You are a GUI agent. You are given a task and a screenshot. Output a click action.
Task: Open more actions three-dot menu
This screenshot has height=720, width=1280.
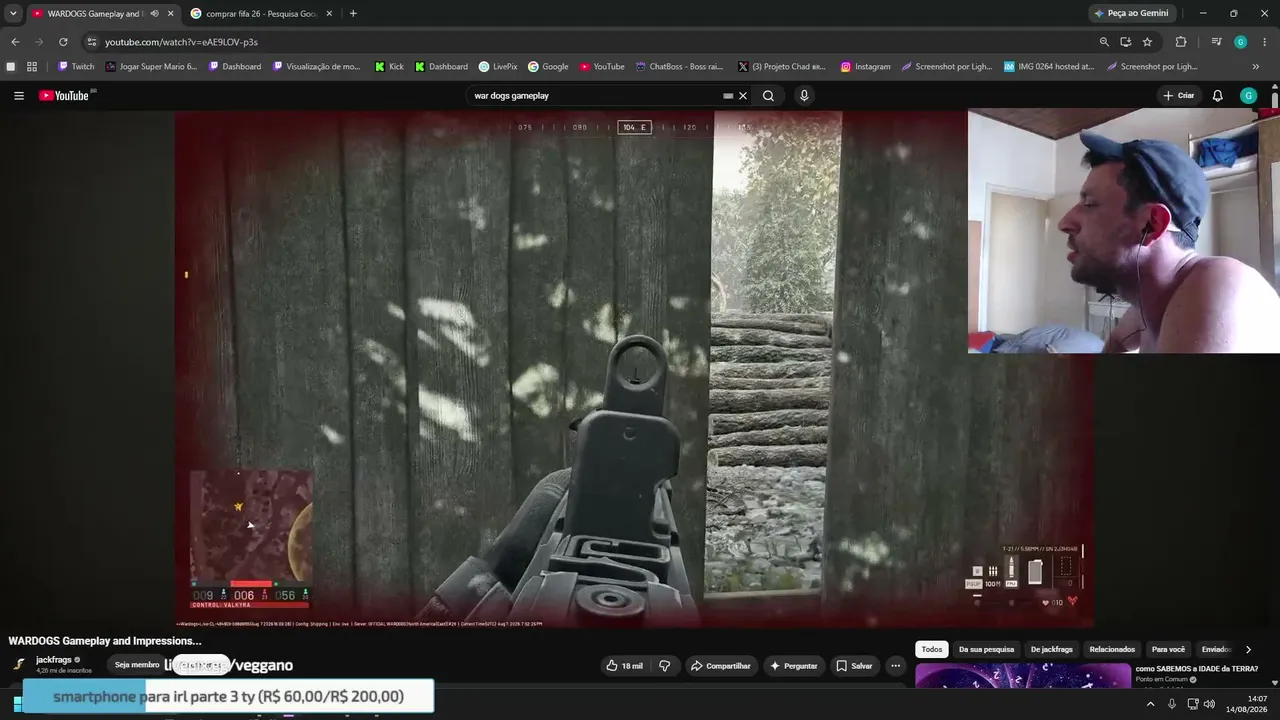tap(896, 666)
